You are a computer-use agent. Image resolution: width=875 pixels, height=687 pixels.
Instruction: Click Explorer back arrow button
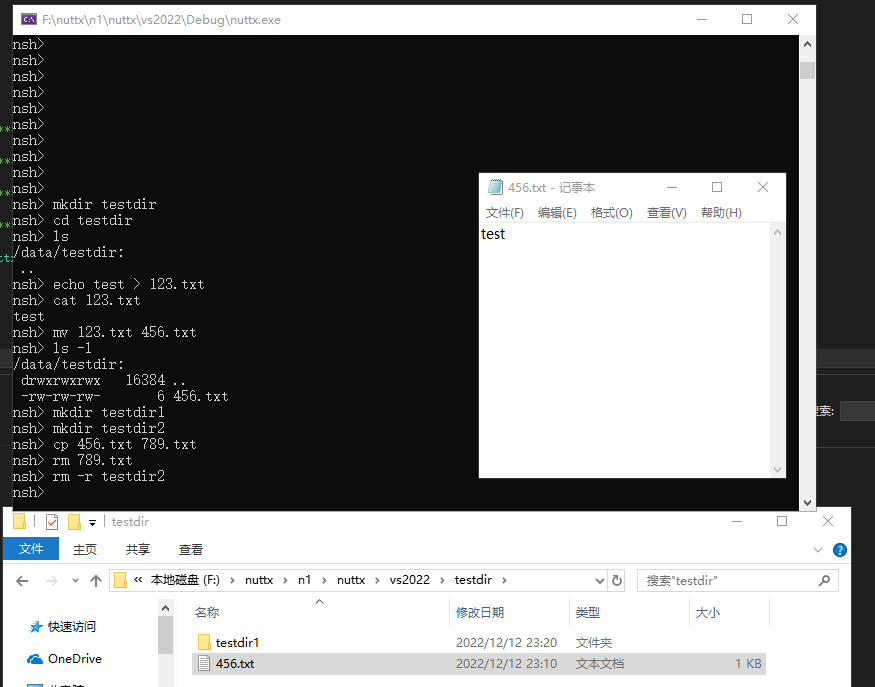[22, 581]
